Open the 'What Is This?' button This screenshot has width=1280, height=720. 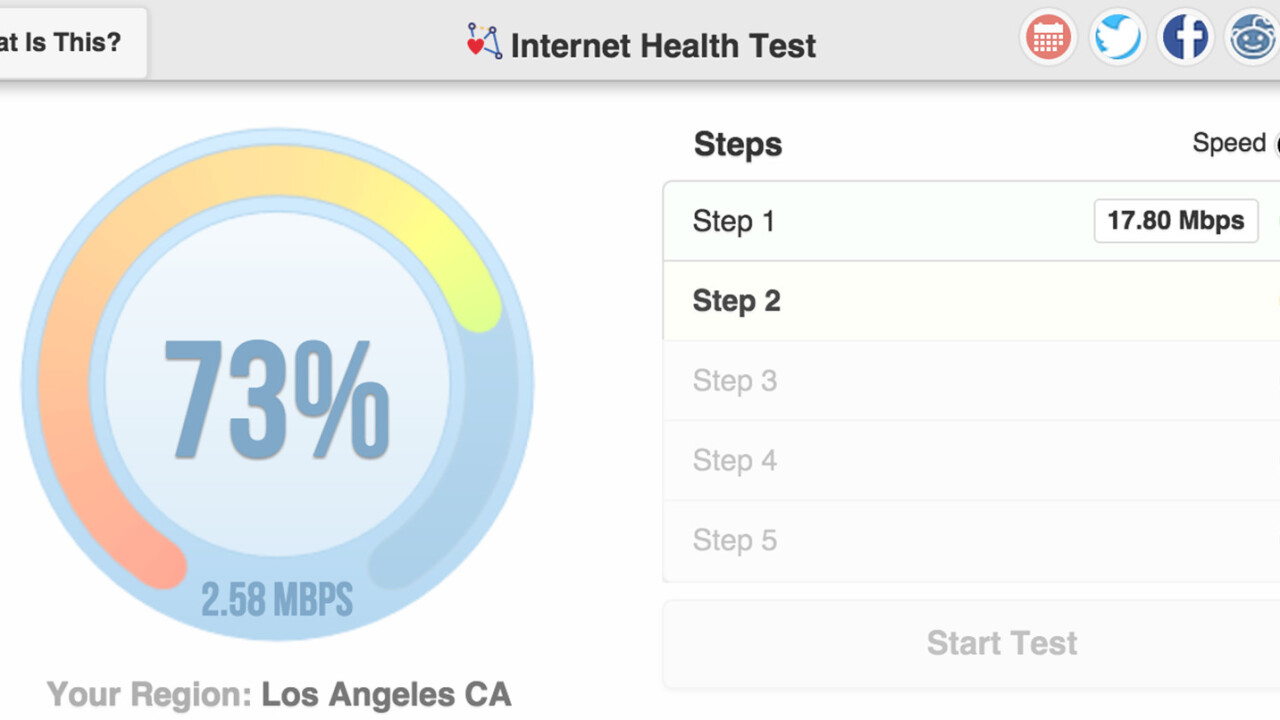pos(70,42)
